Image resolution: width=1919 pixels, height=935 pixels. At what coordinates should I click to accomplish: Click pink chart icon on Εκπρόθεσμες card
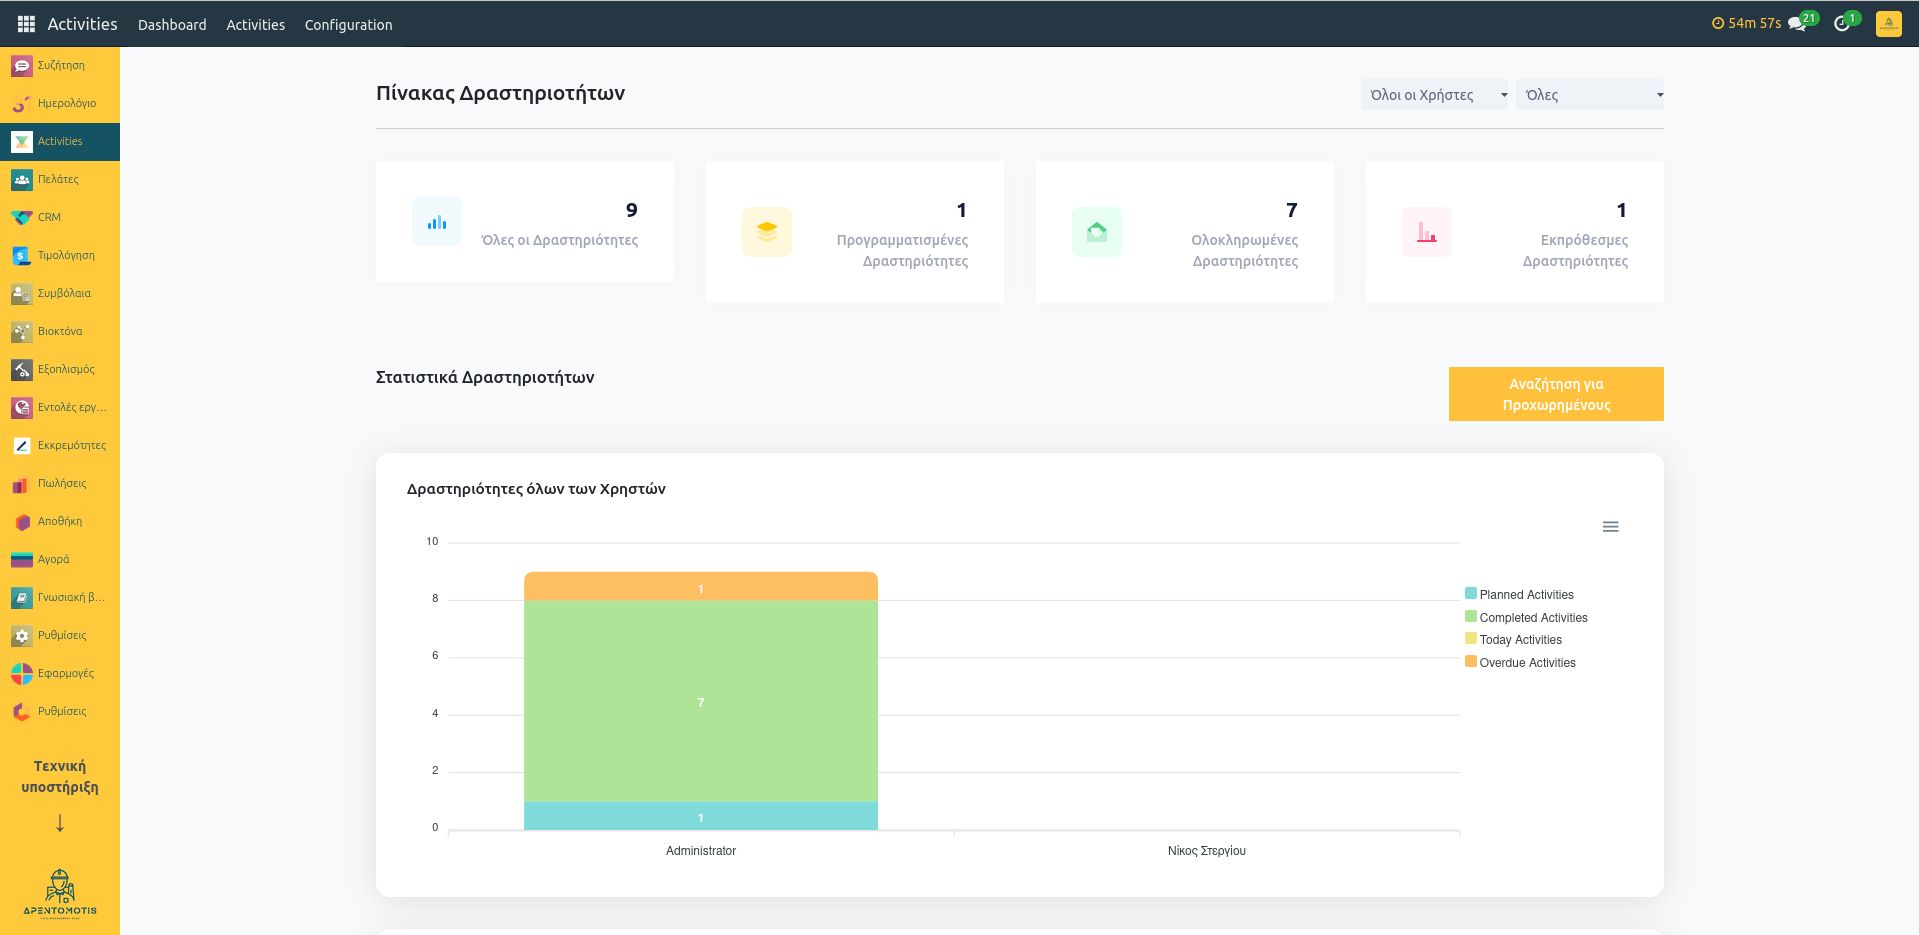(1427, 232)
